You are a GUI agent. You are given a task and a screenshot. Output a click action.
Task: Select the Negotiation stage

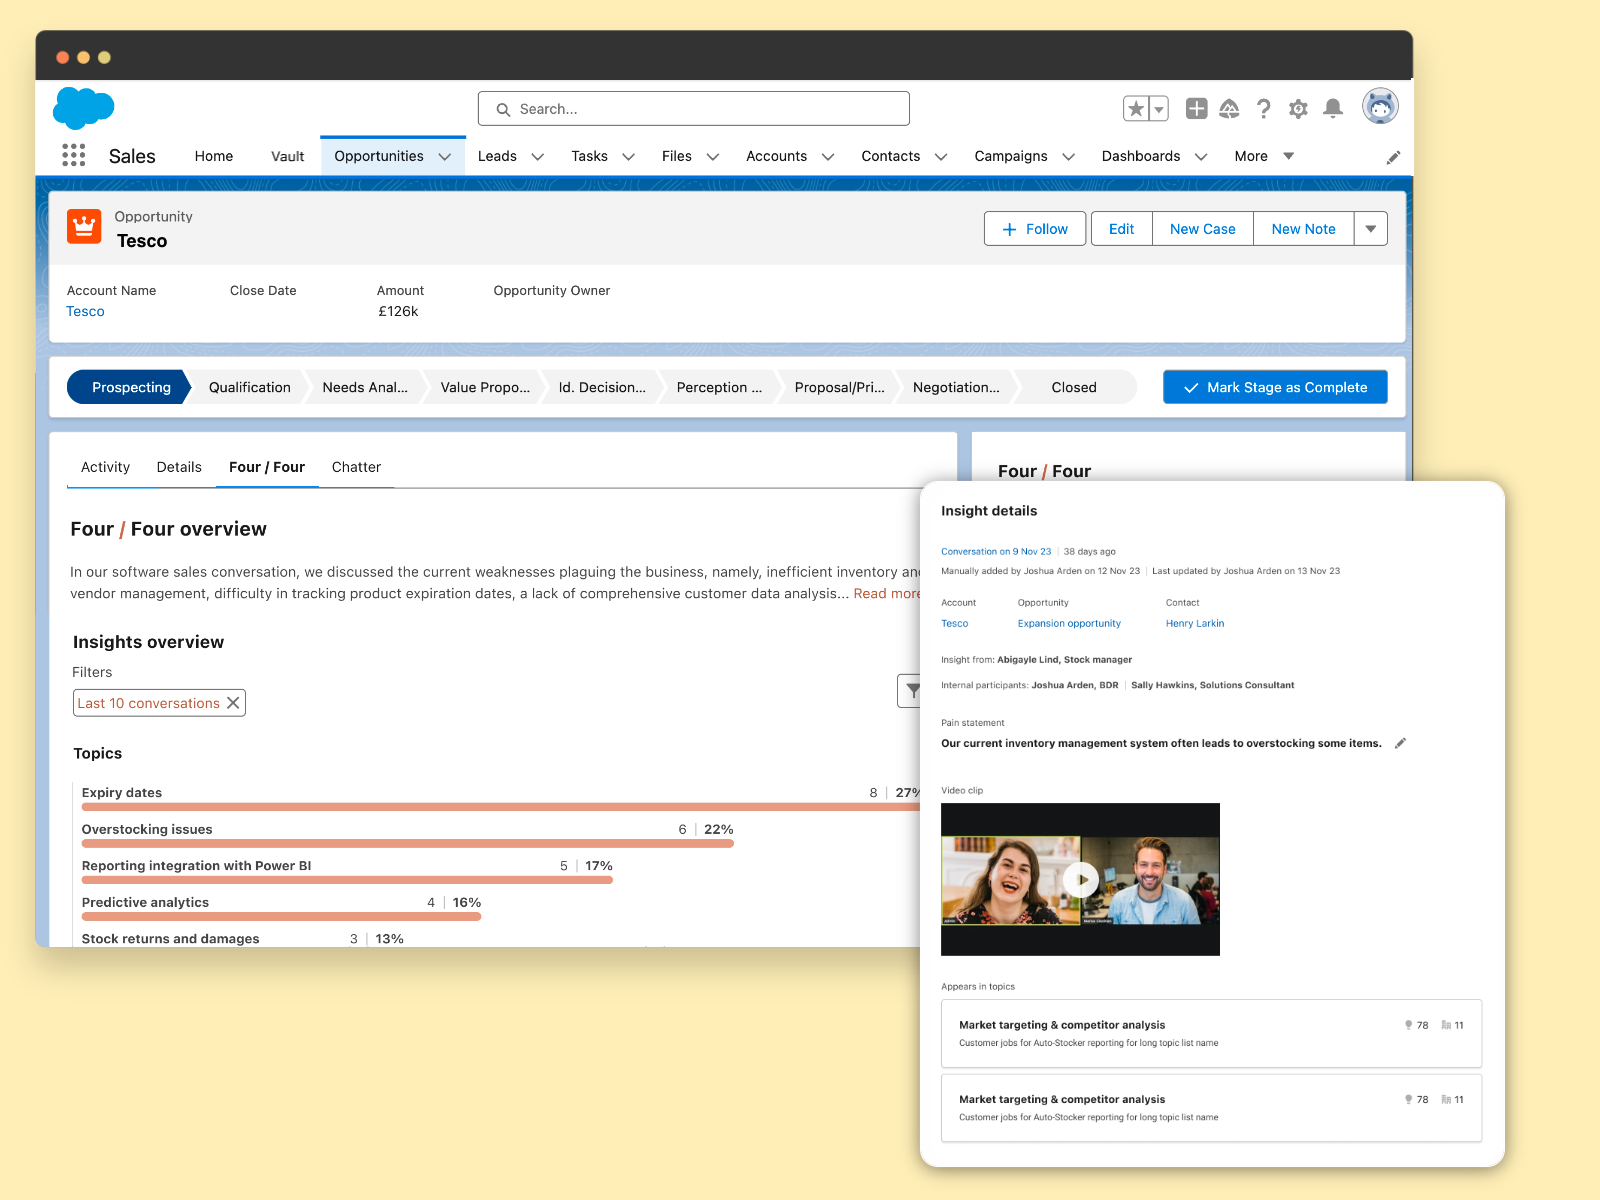click(956, 387)
